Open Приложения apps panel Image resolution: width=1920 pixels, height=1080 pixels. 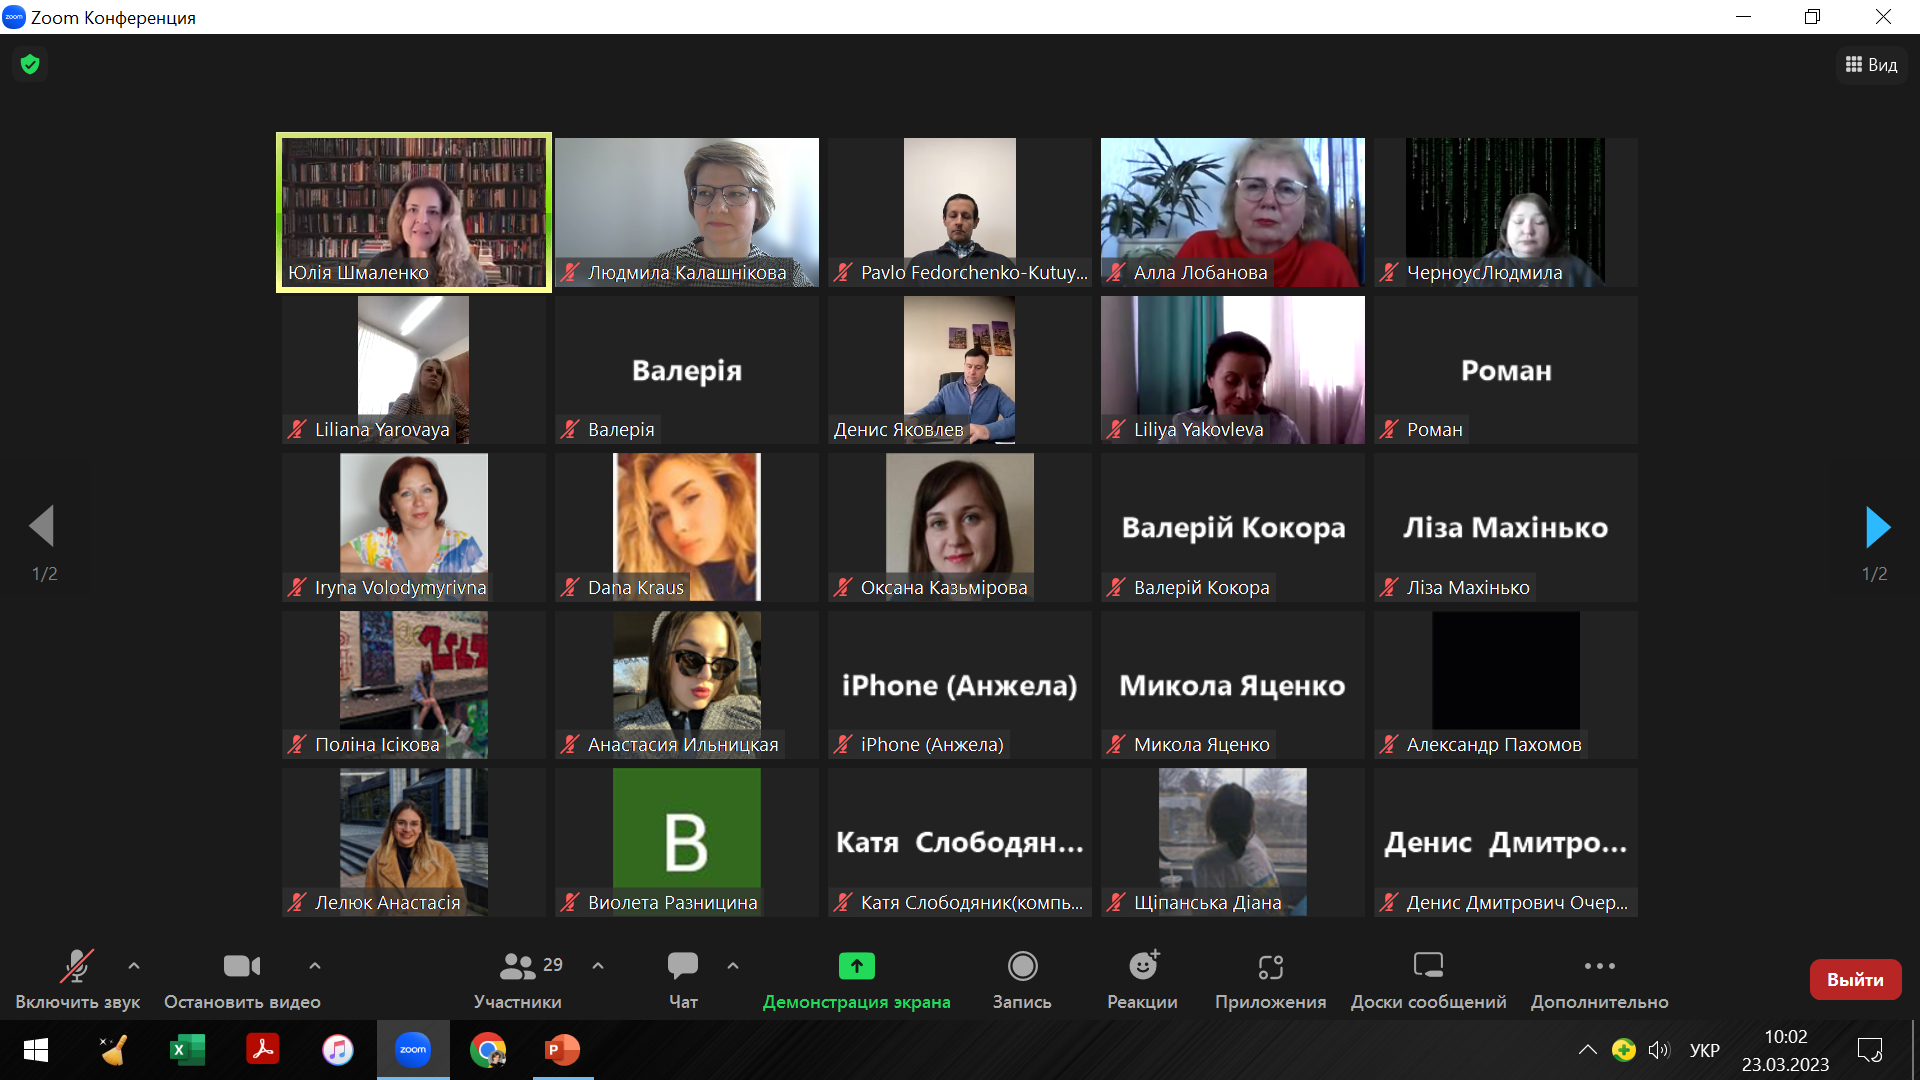coord(1270,979)
